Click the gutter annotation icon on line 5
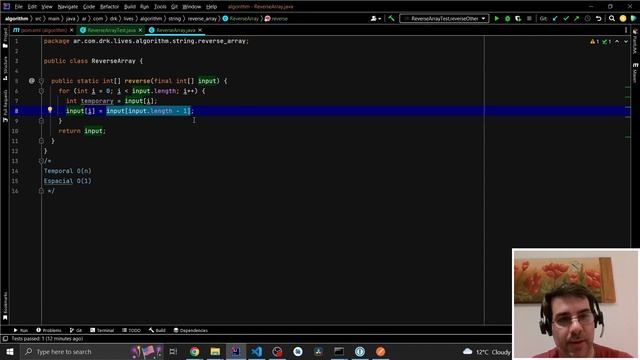The image size is (640, 360). (32, 81)
